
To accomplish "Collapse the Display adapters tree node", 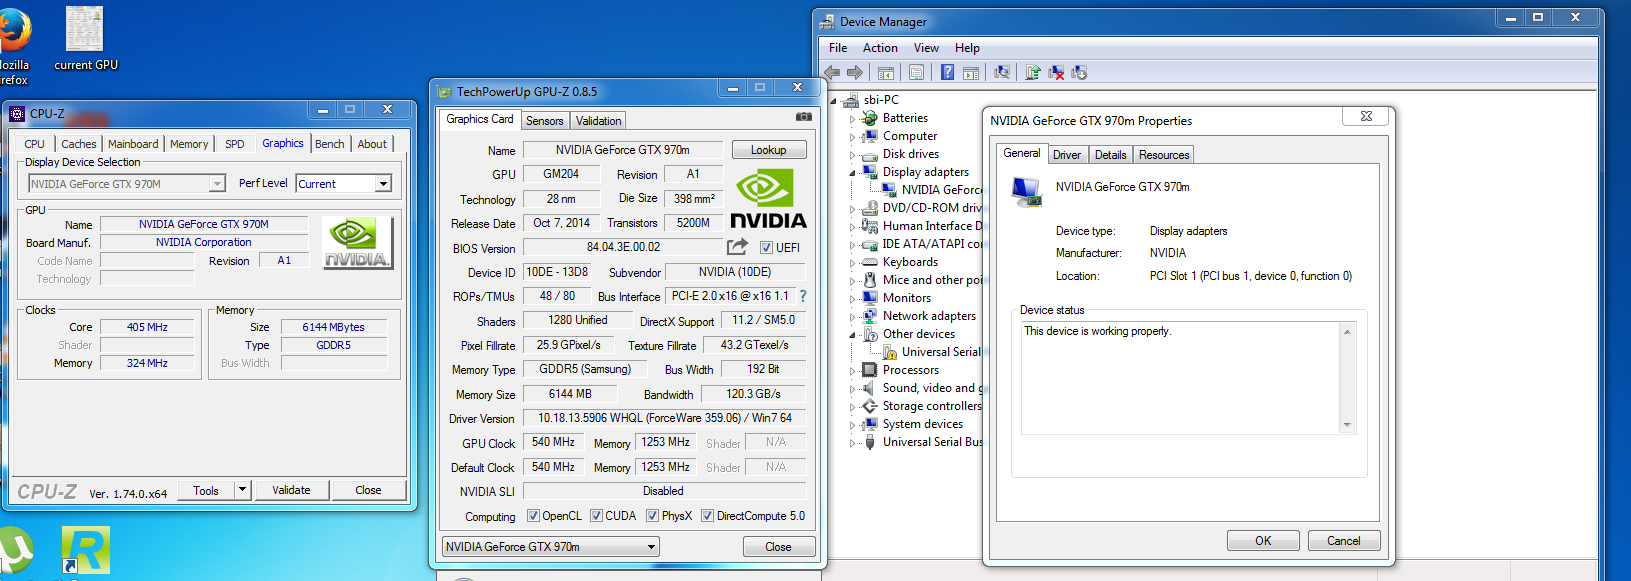I will point(853,172).
